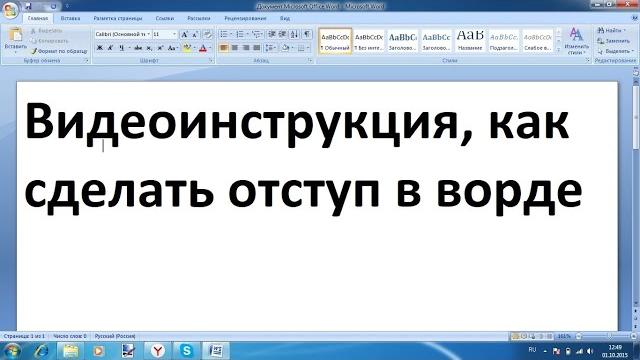
Task: Switch to the Вставка tab
Action: pyautogui.click(x=70, y=18)
